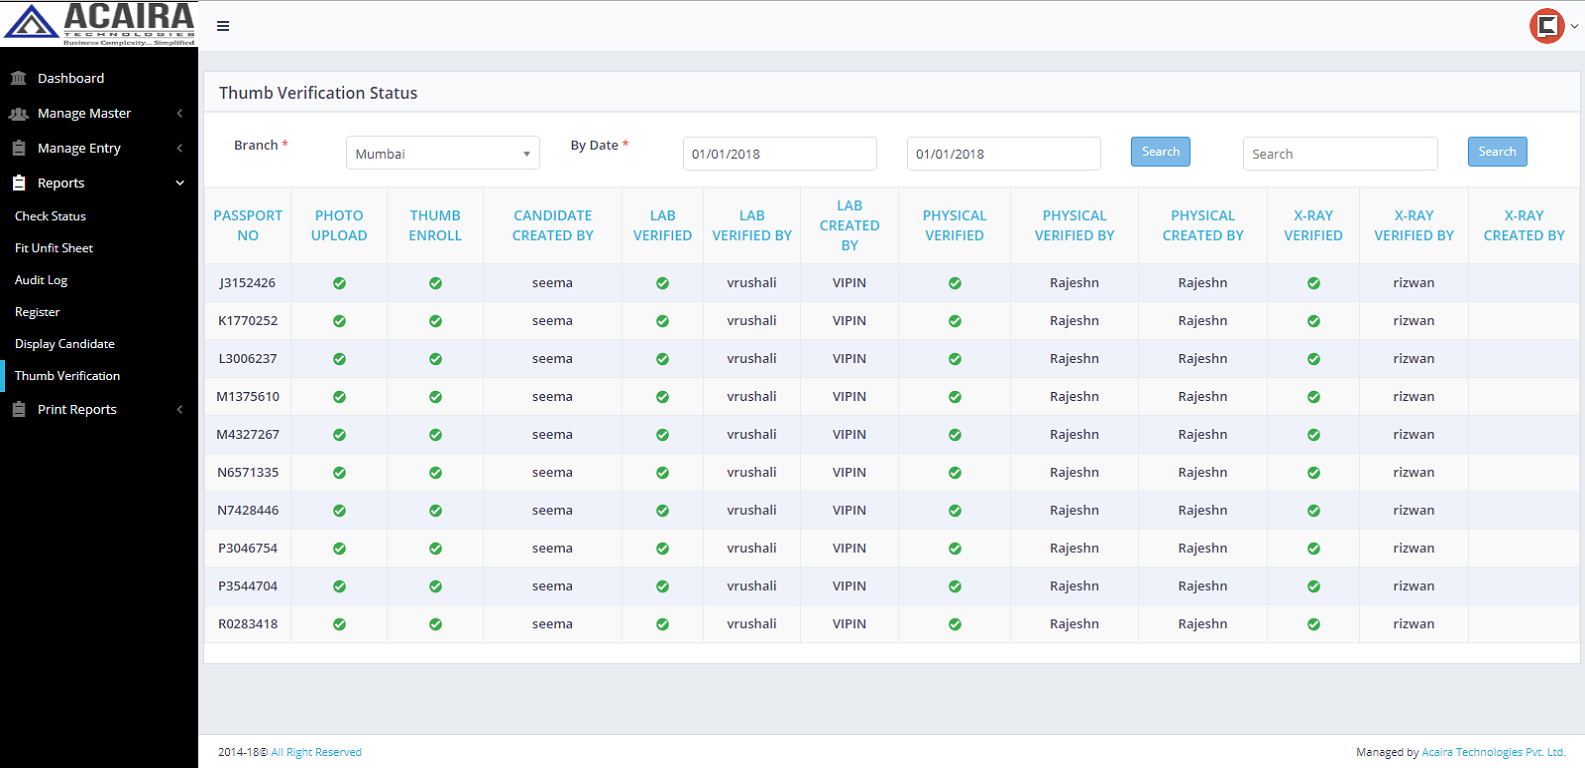
Task: Click the first By Date input field
Action: click(779, 154)
